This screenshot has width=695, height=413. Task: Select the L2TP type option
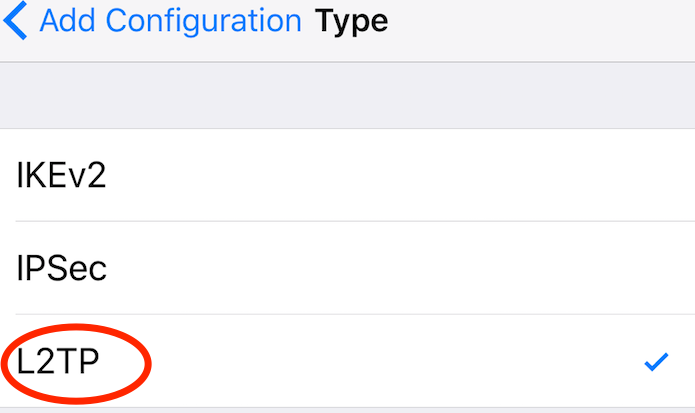[x=58, y=363]
